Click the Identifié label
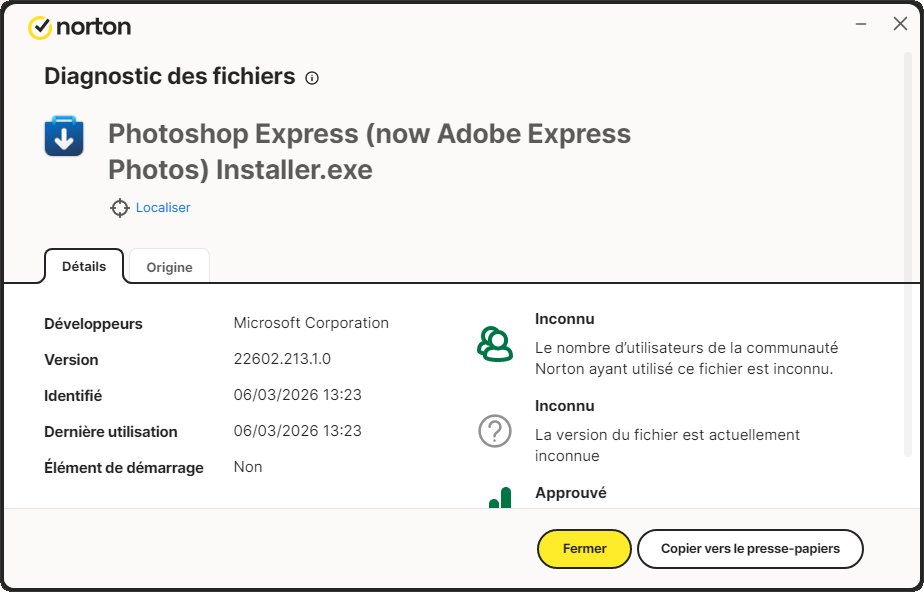The height and width of the screenshot is (592, 924). (x=73, y=396)
